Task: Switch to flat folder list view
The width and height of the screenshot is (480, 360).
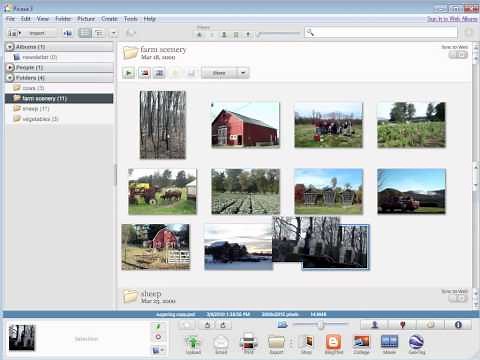Action: pyautogui.click(x=85, y=33)
